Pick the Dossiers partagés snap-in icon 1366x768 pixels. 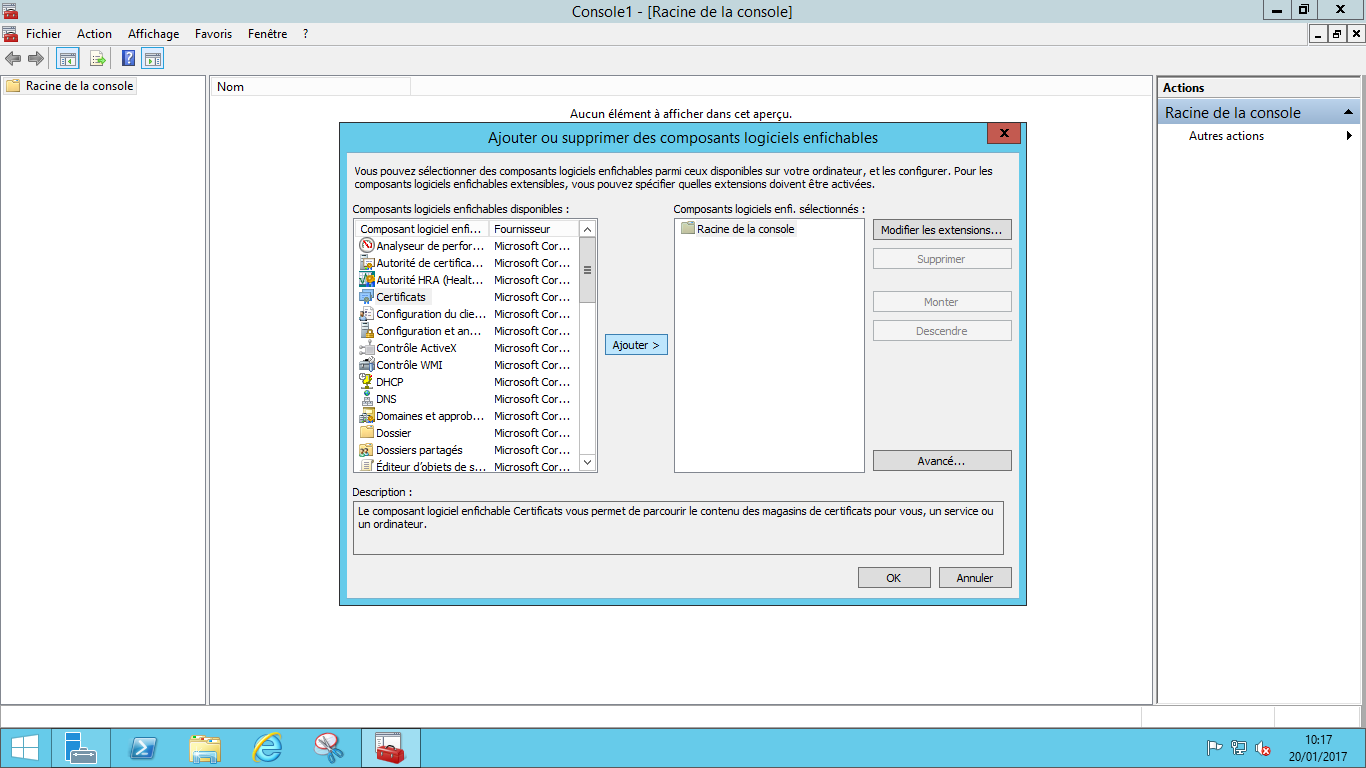[x=367, y=450]
